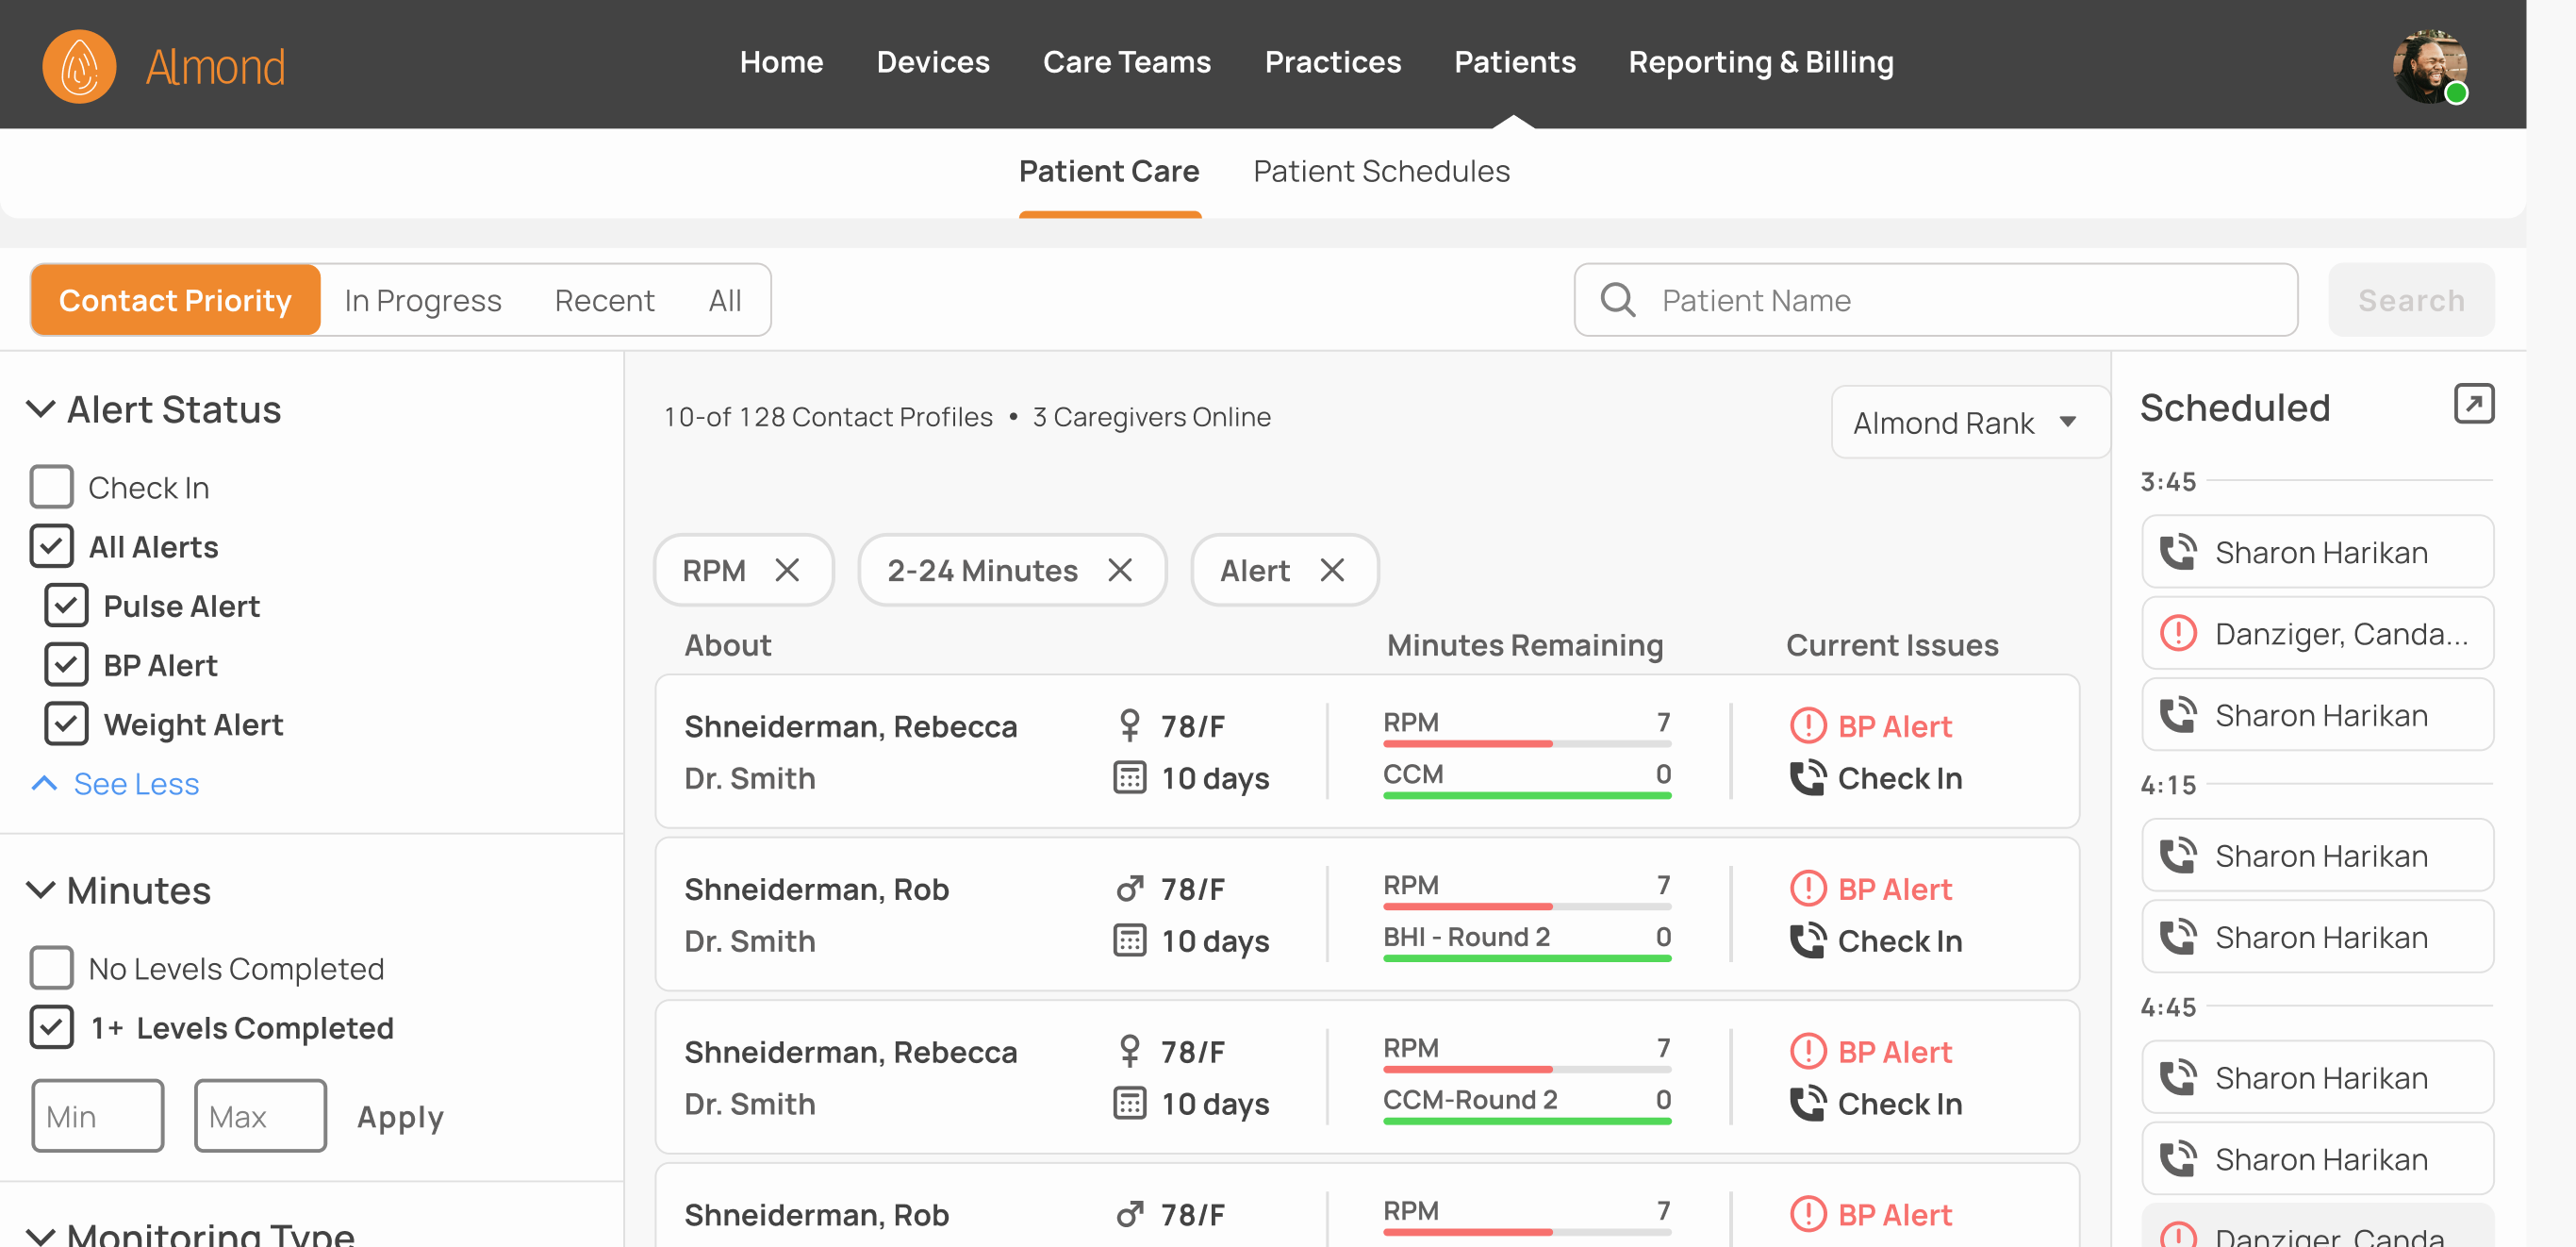Remove the 2-24 Minutes filter chip

[1119, 570]
